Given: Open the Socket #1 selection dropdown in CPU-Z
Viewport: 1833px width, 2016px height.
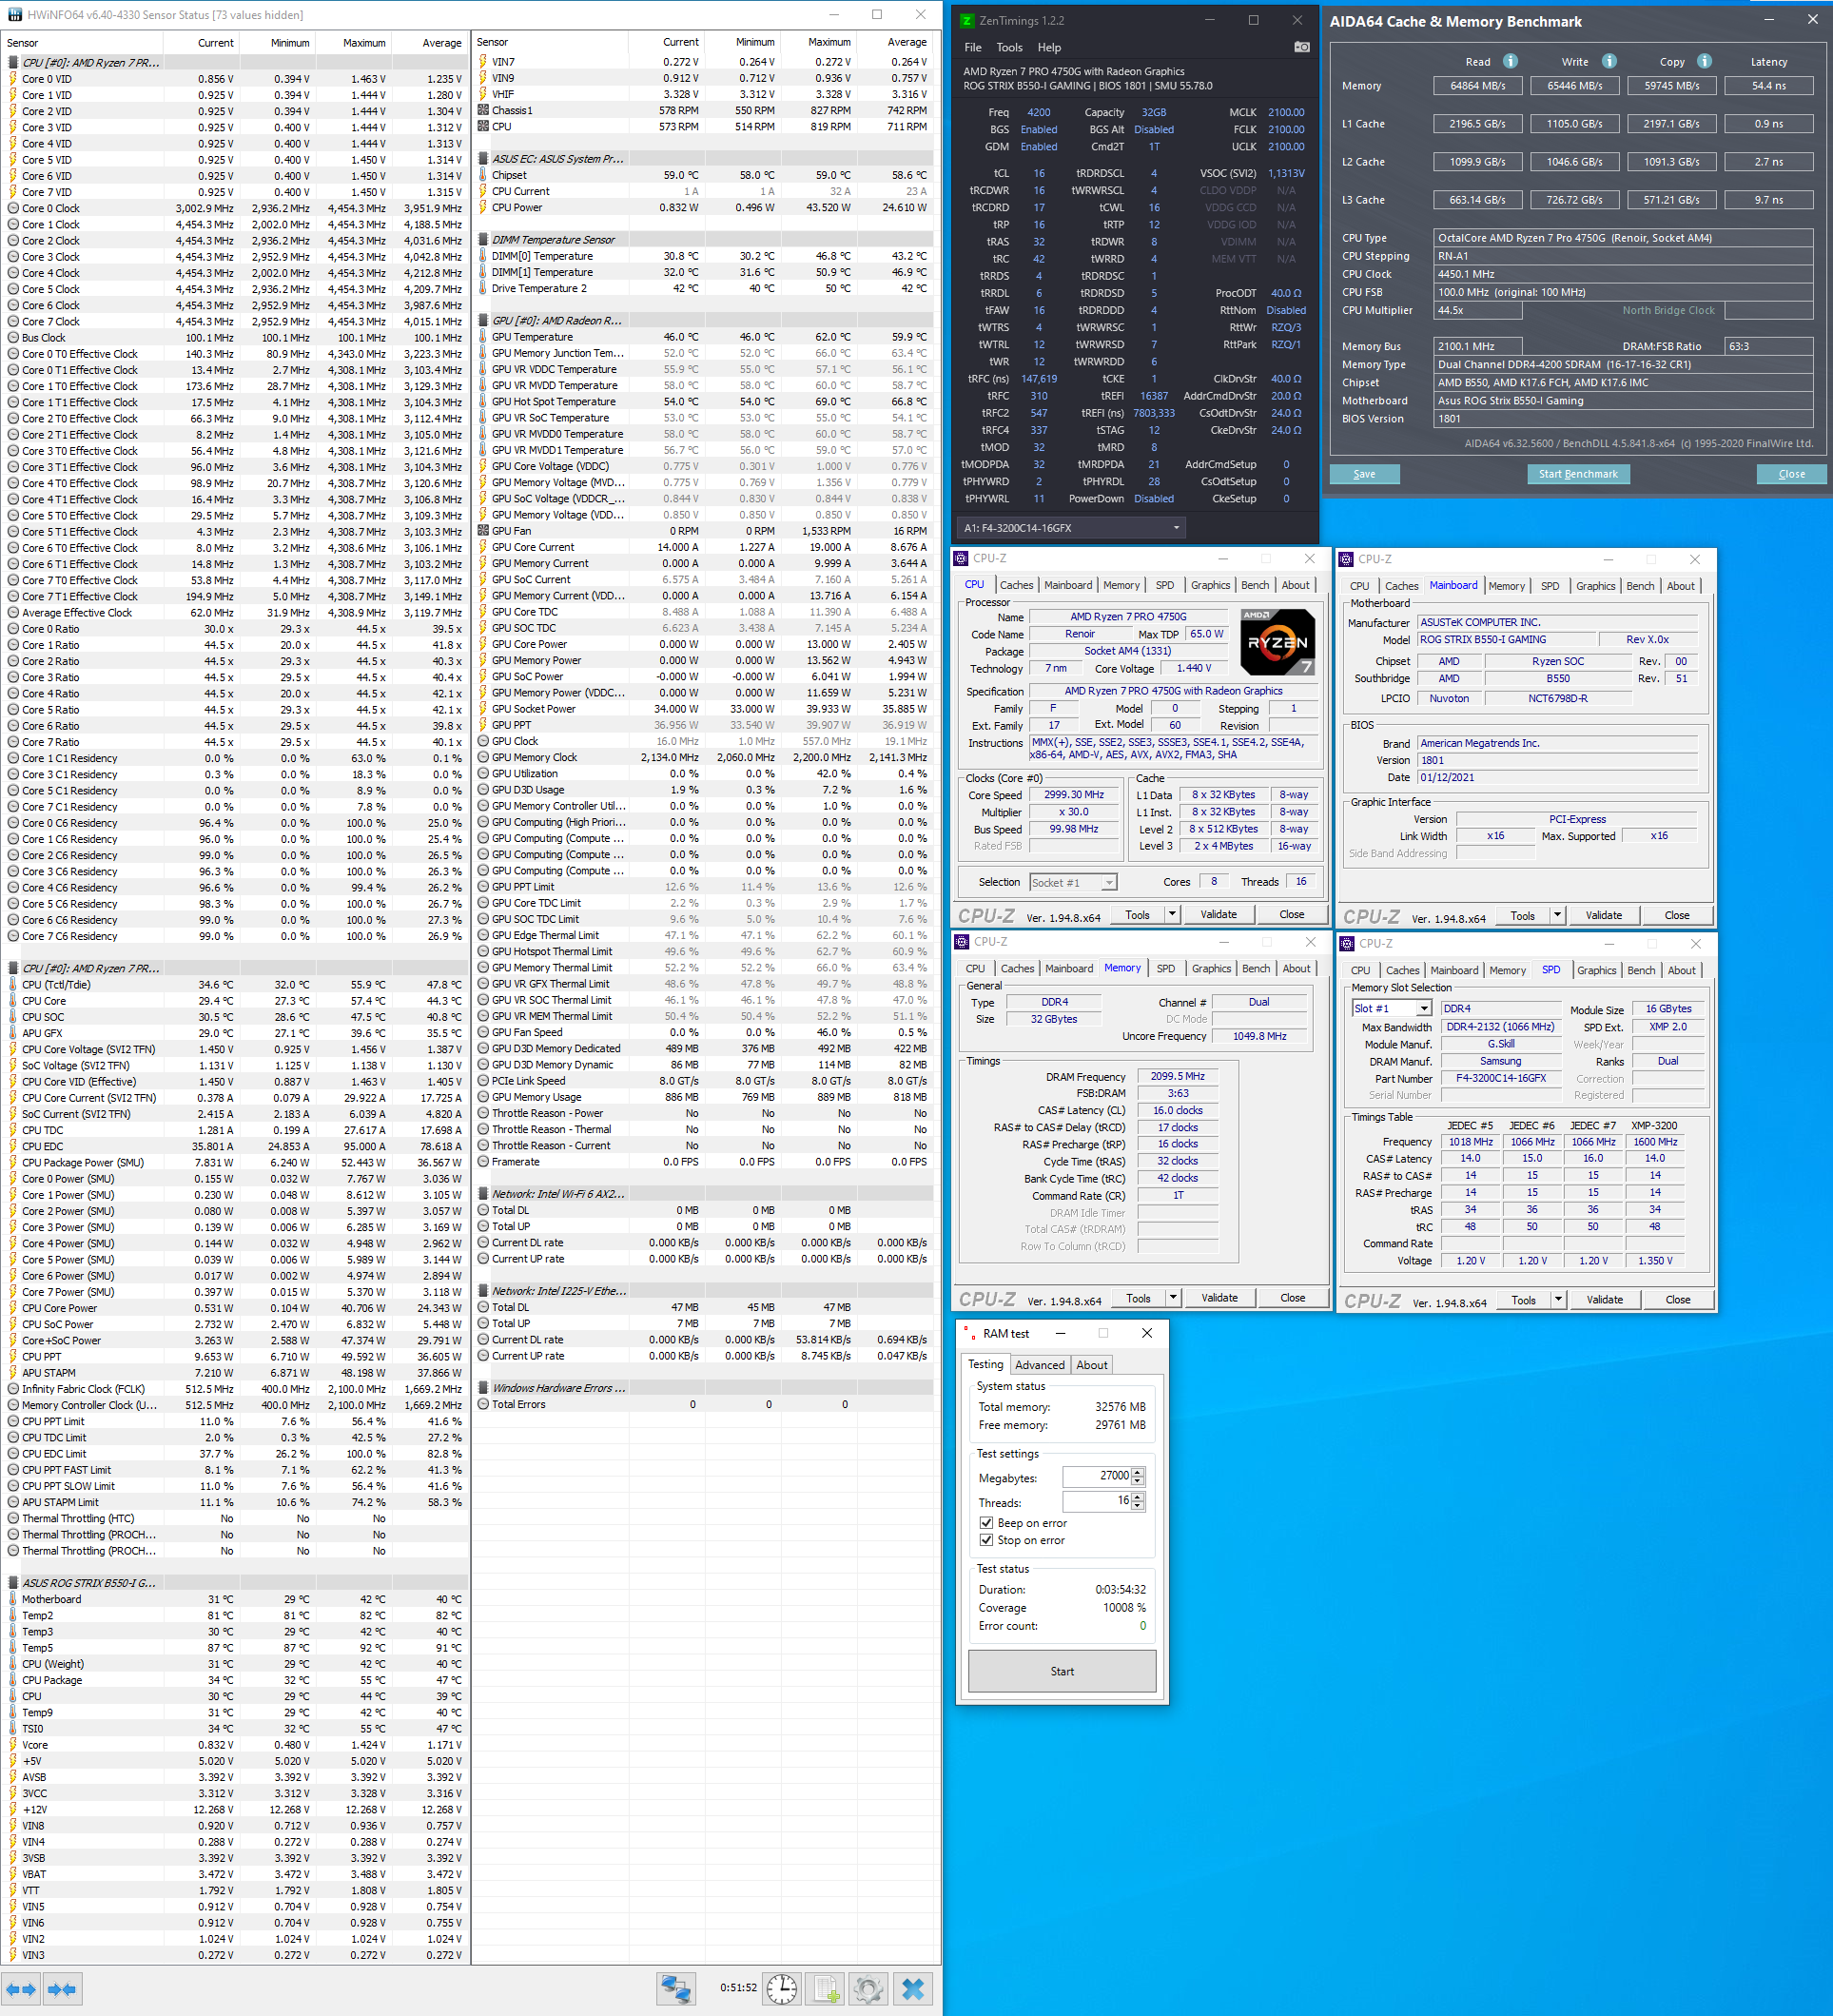Looking at the screenshot, I should pyautogui.click(x=1108, y=882).
